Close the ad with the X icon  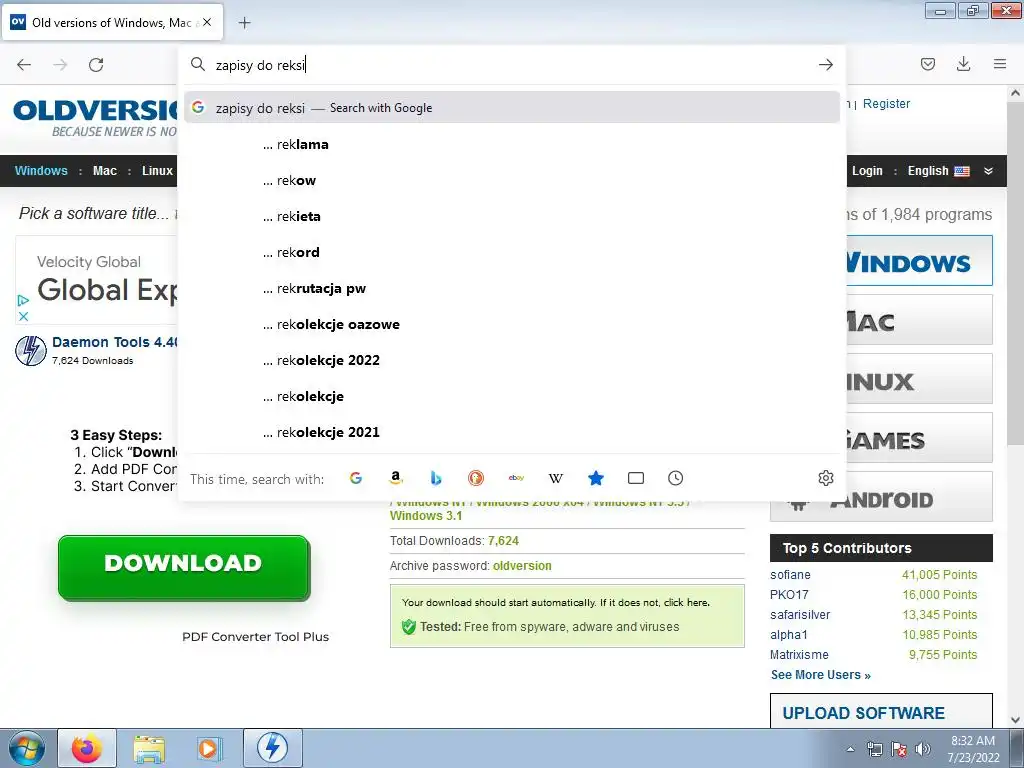coord(24,316)
